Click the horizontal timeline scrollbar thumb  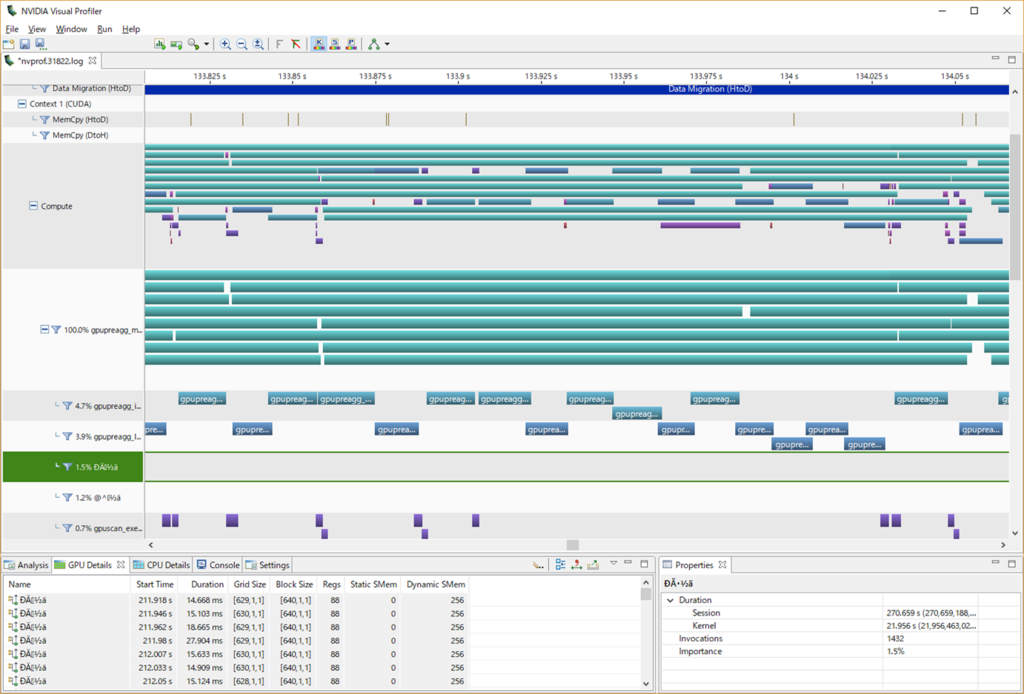coord(573,544)
